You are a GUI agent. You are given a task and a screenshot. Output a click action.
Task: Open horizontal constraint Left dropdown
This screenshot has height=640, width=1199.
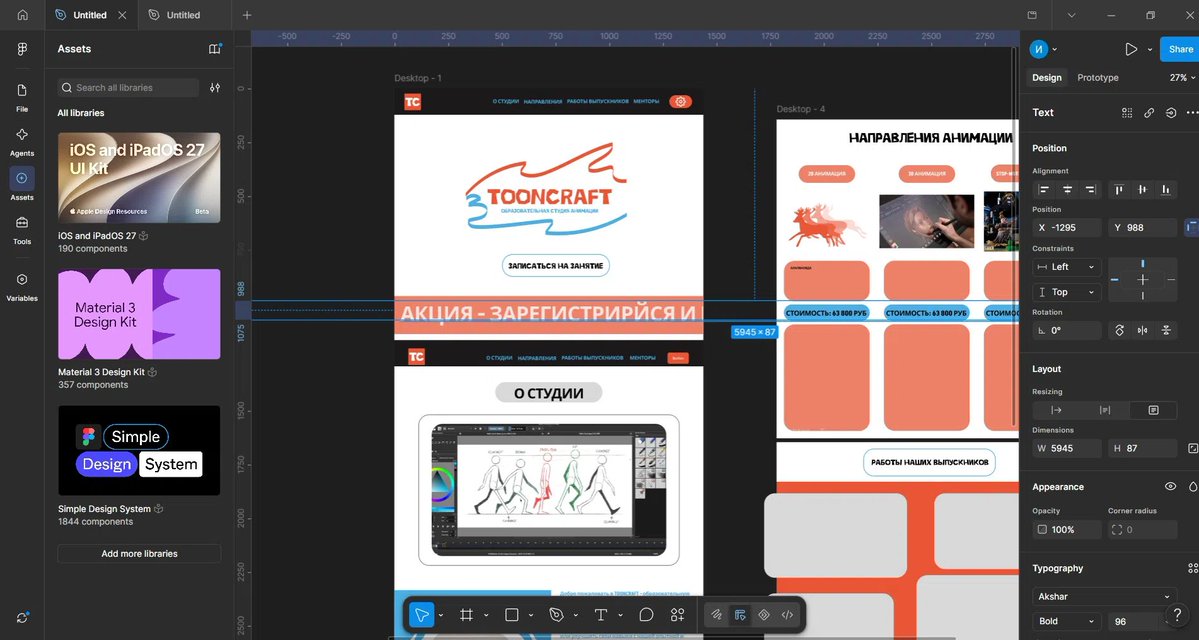point(1067,267)
